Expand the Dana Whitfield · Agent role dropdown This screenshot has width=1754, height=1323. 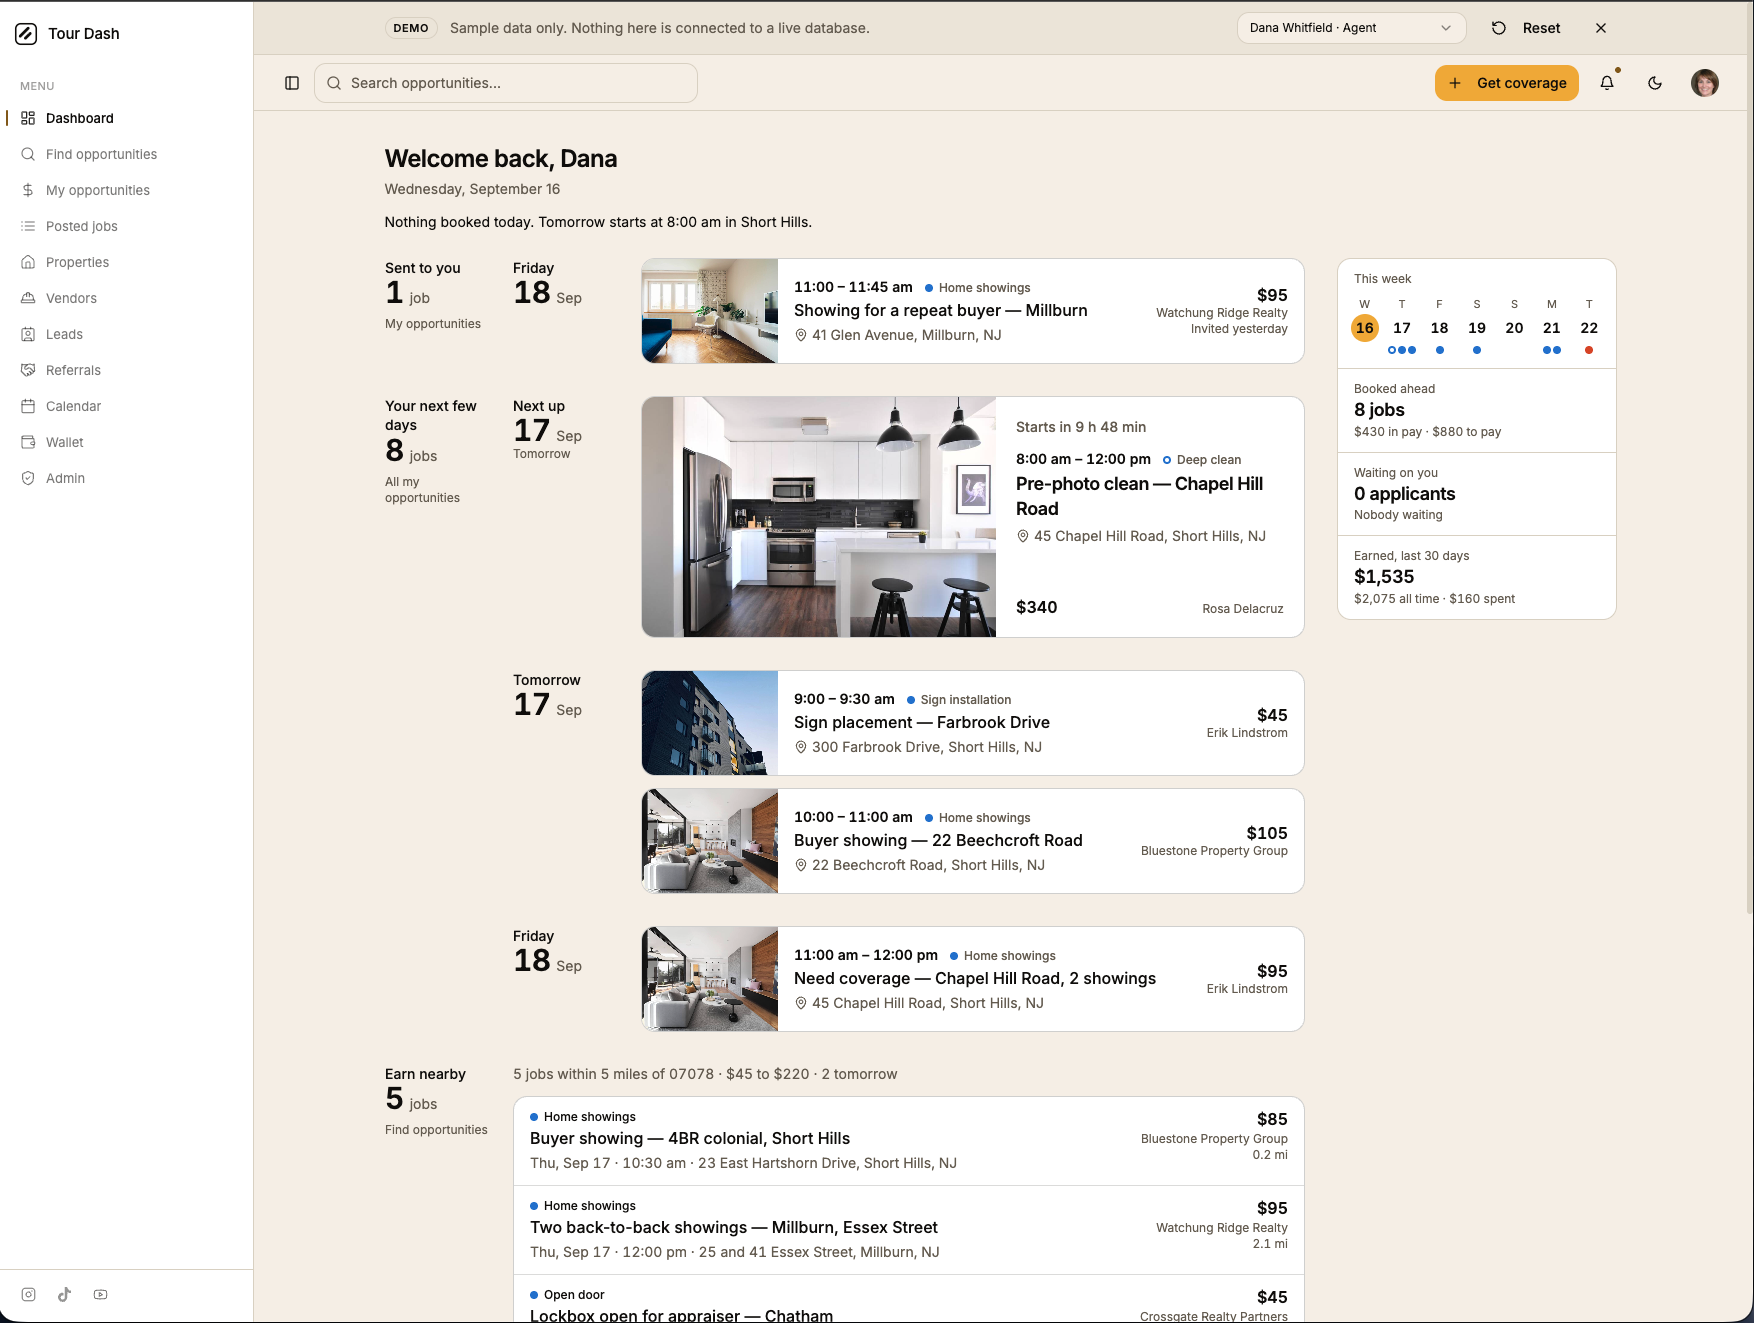tap(1351, 28)
